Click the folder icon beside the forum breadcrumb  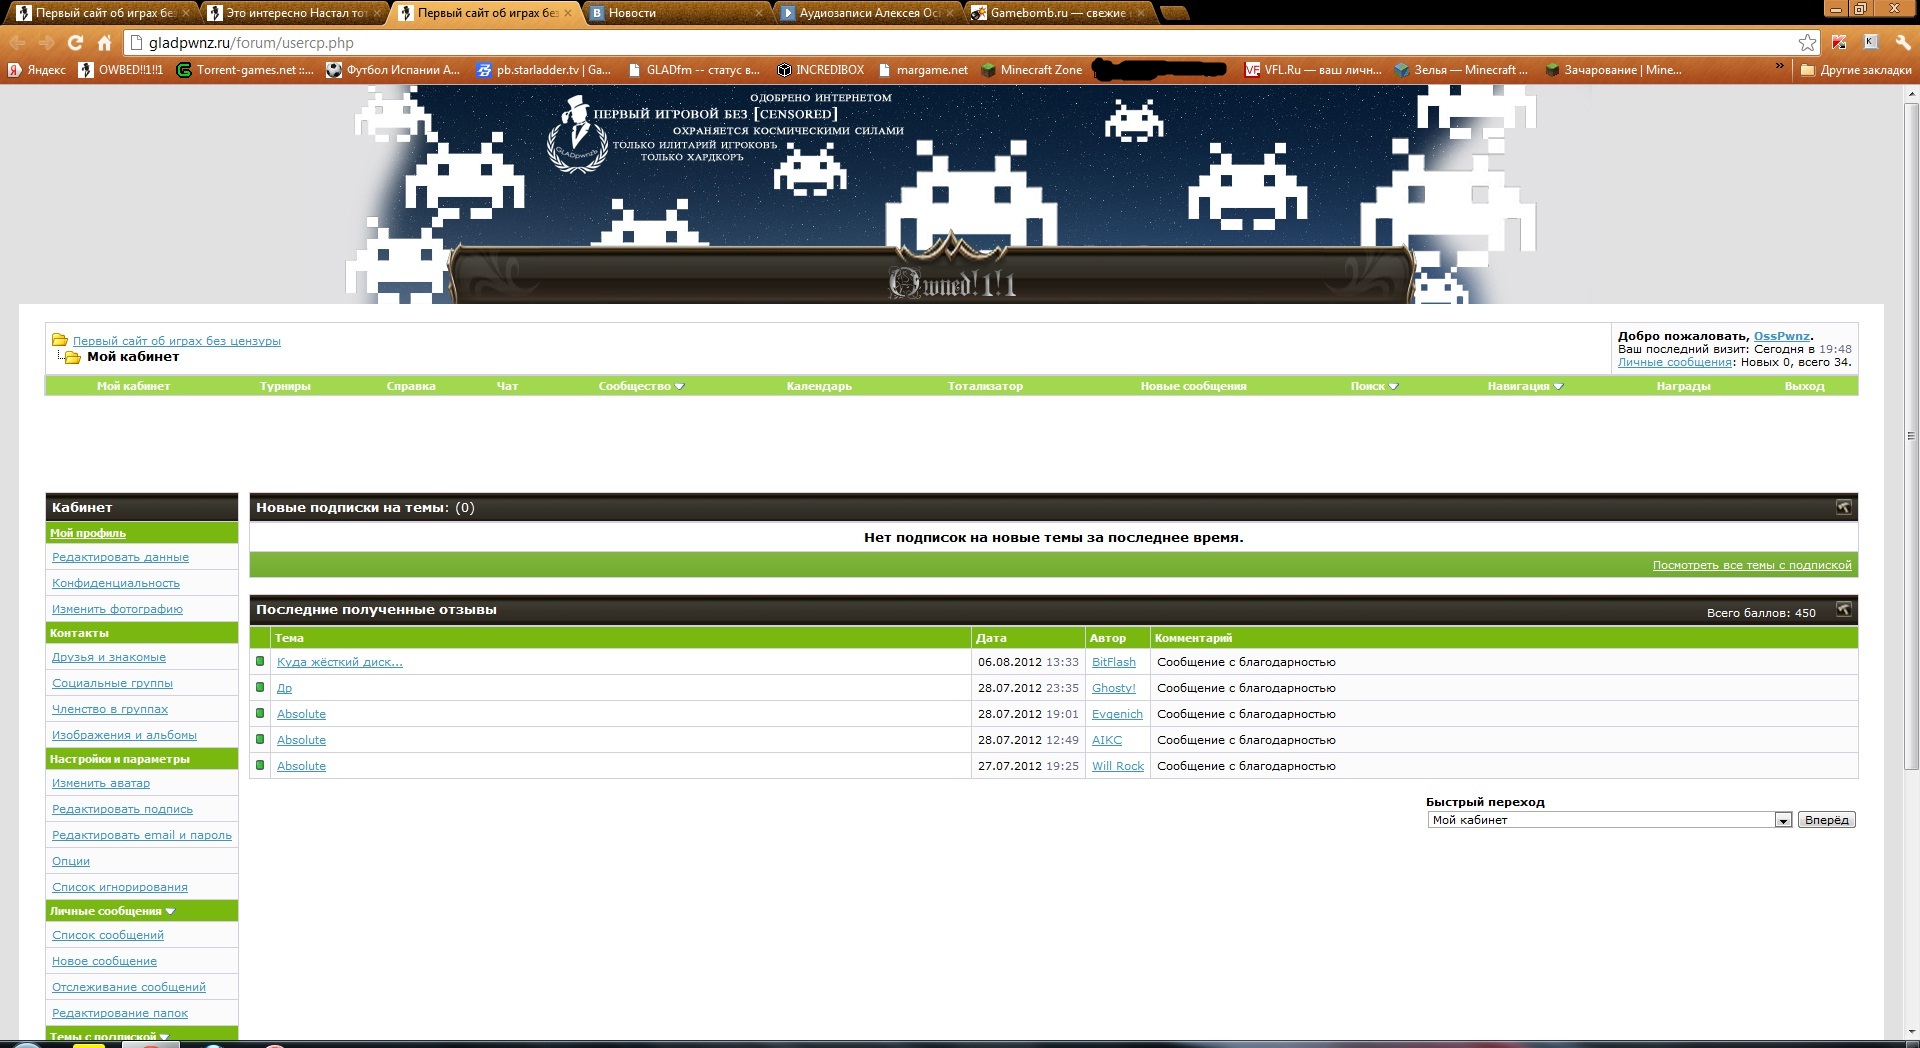pyautogui.click(x=60, y=341)
